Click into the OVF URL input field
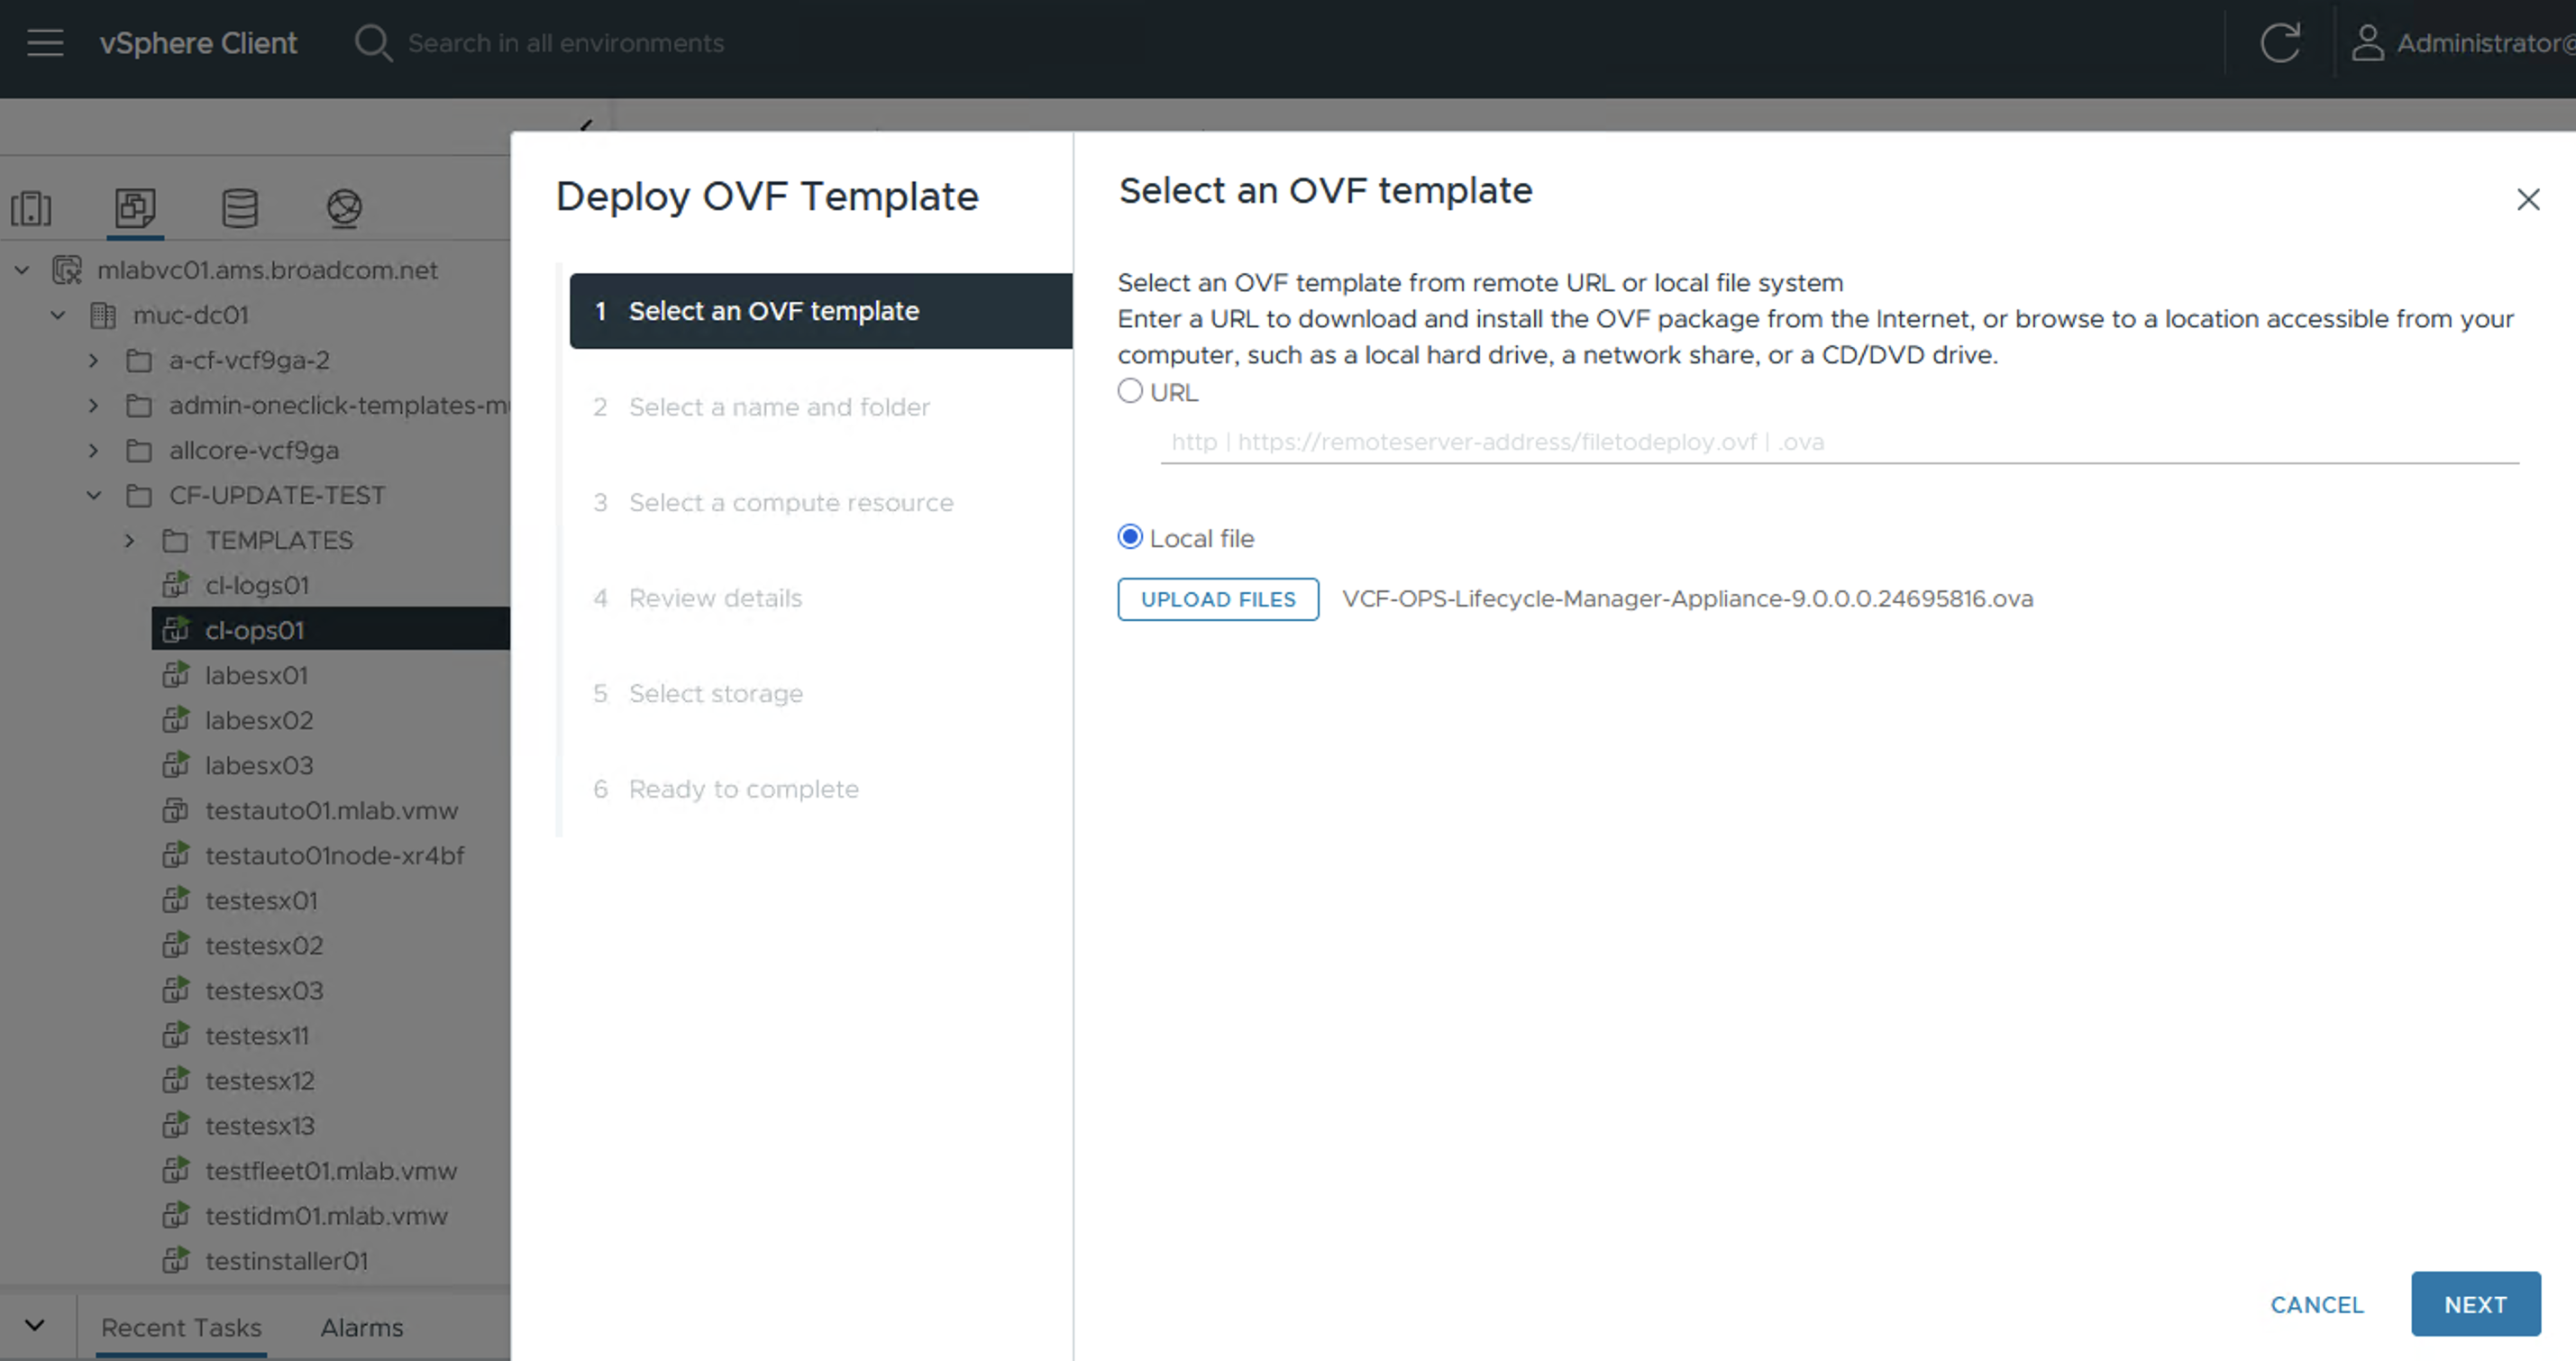 tap(1838, 442)
